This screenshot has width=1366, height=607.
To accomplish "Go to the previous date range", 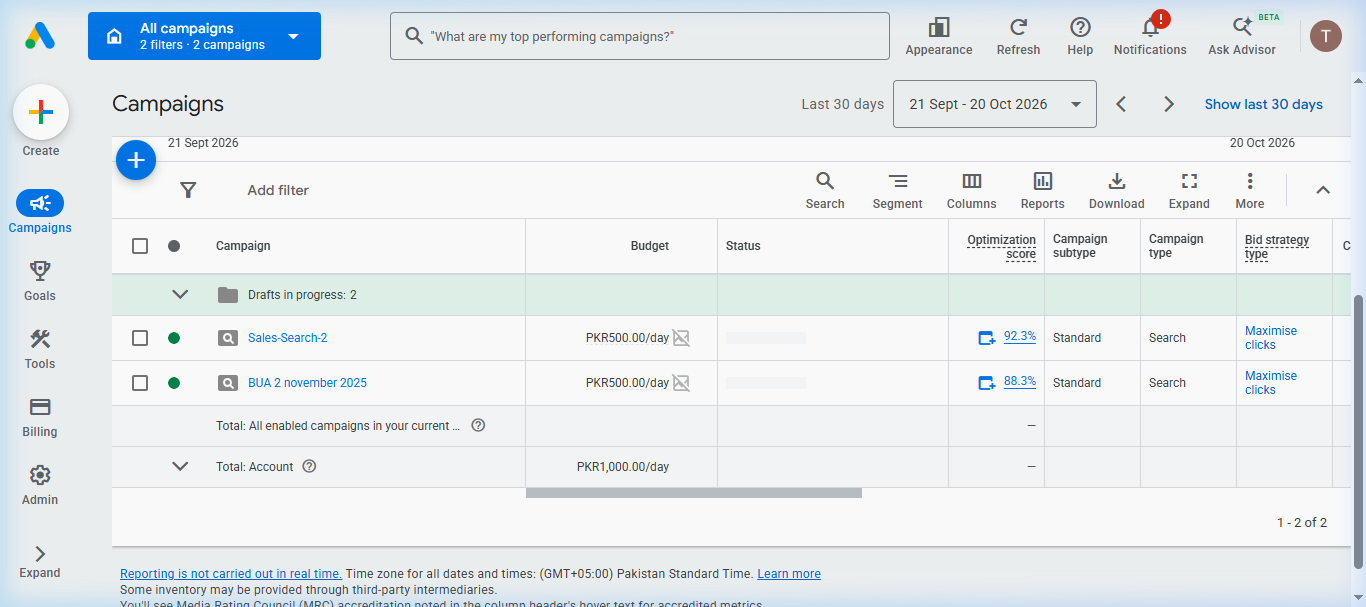I will pos(1121,104).
